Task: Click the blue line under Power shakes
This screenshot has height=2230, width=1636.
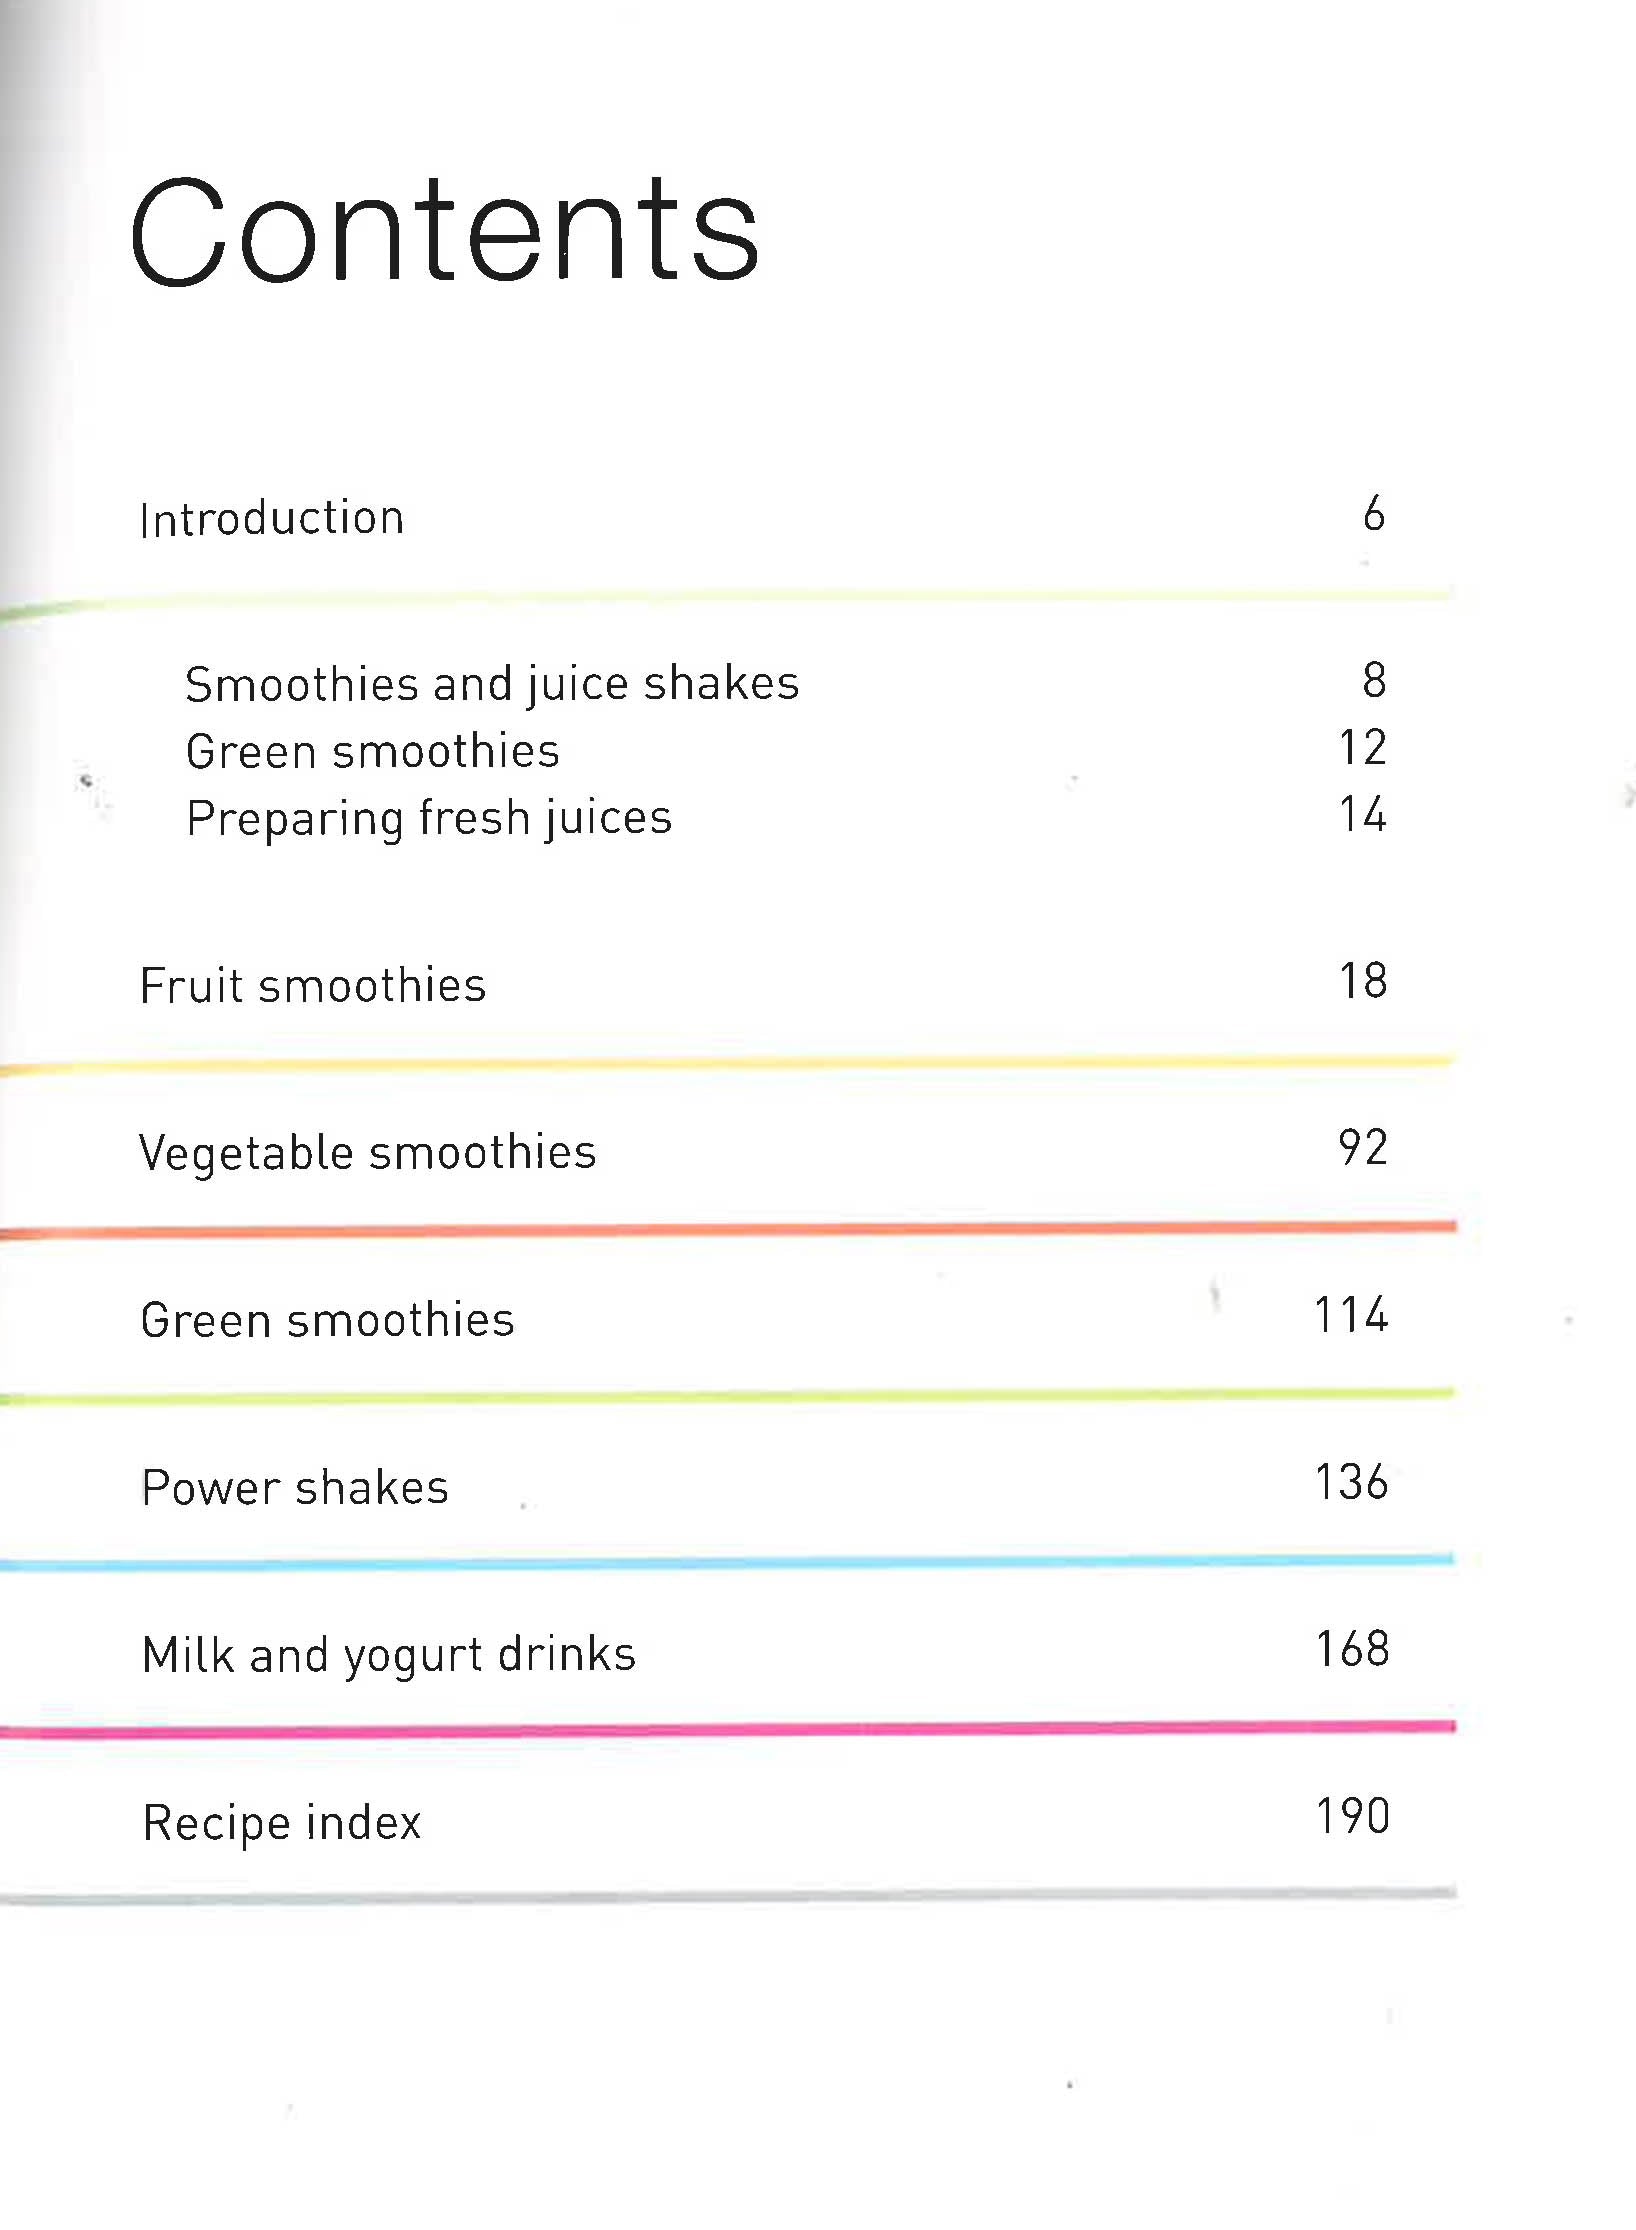Action: tap(728, 1563)
